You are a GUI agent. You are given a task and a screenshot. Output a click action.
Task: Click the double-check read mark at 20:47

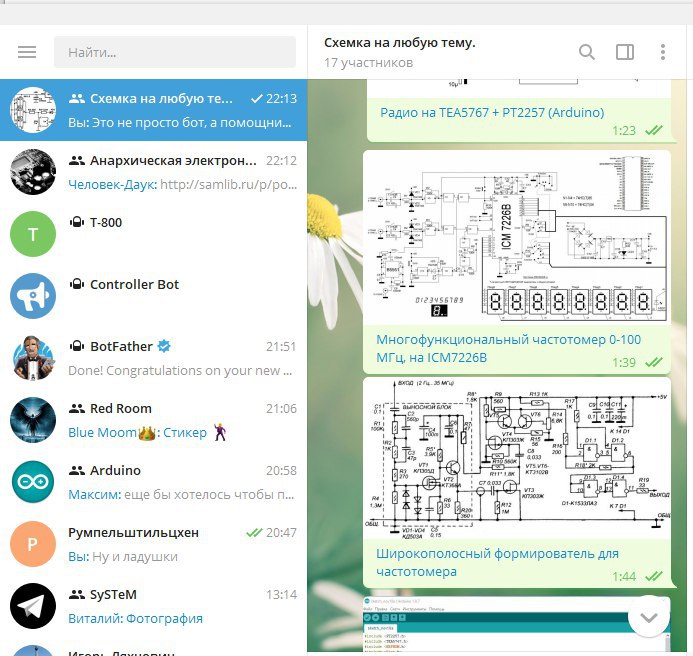(254, 533)
